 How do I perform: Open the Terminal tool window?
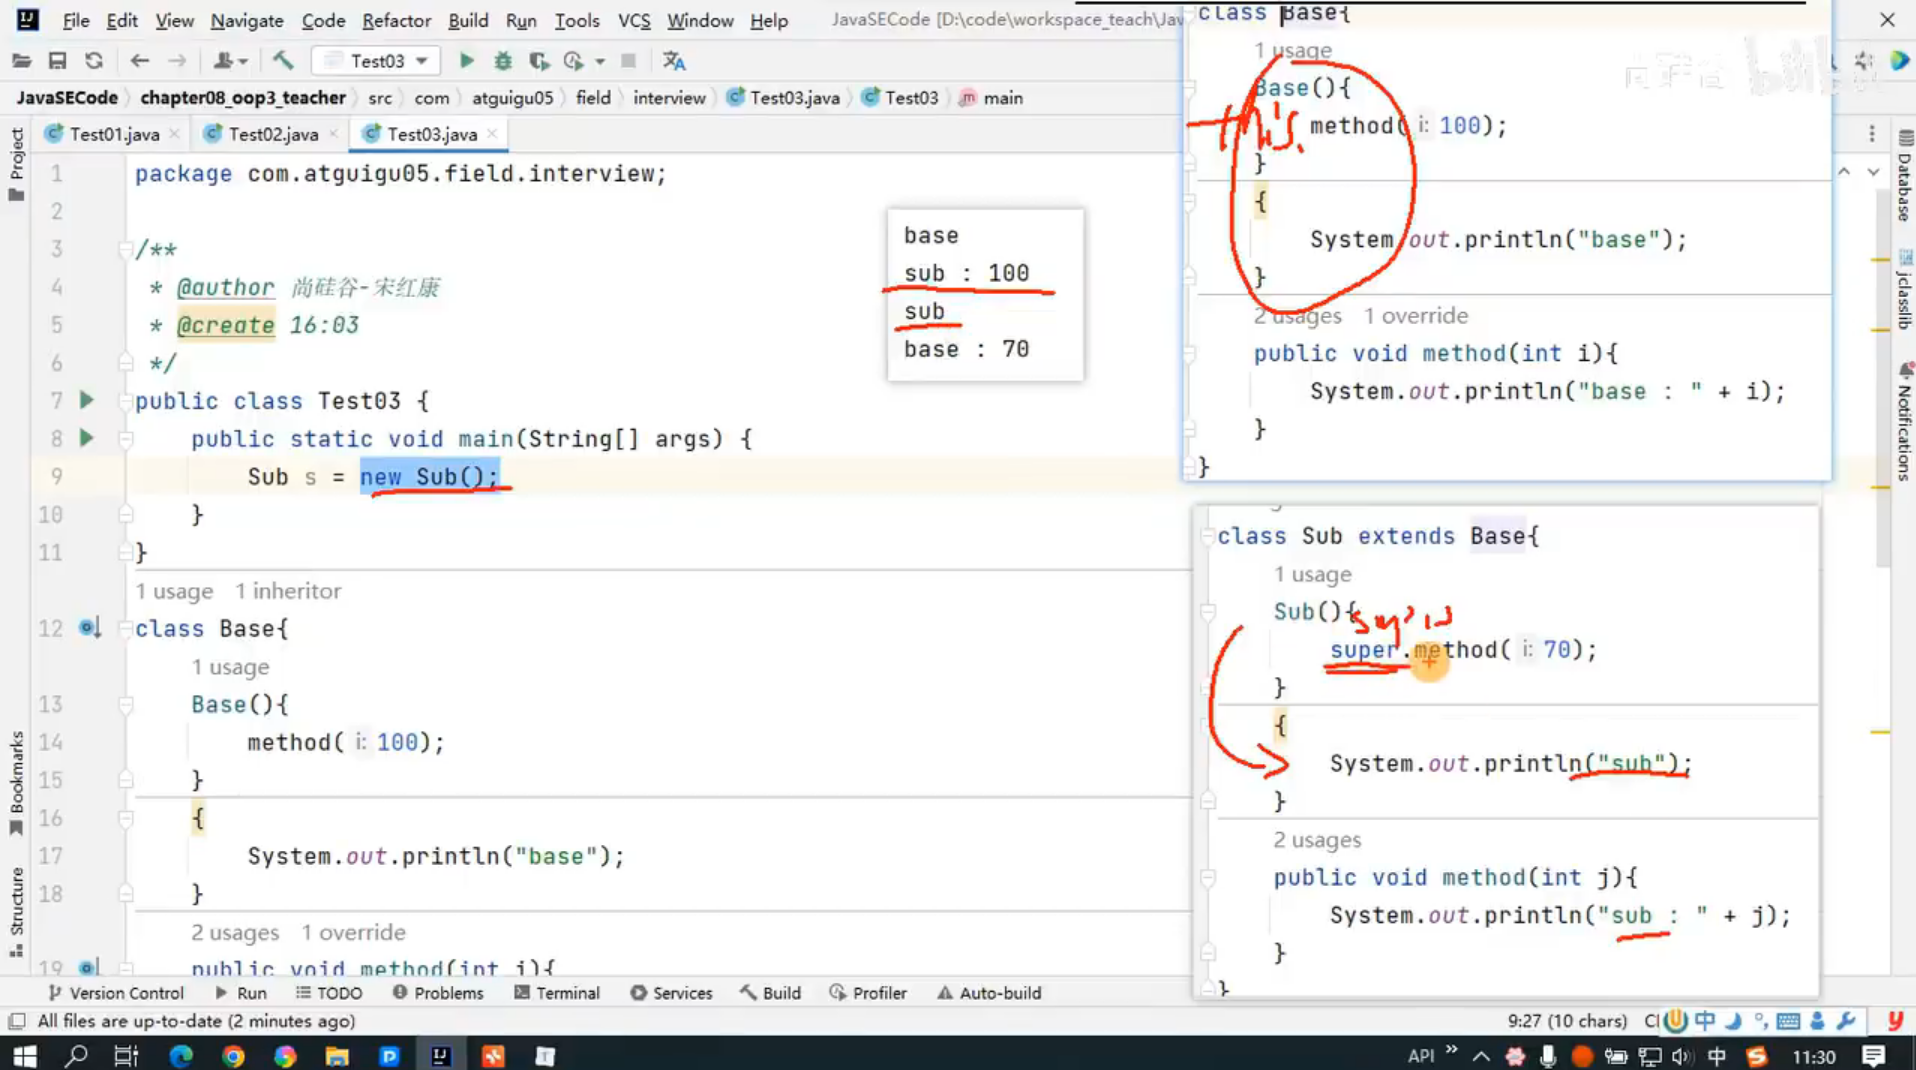coord(557,993)
